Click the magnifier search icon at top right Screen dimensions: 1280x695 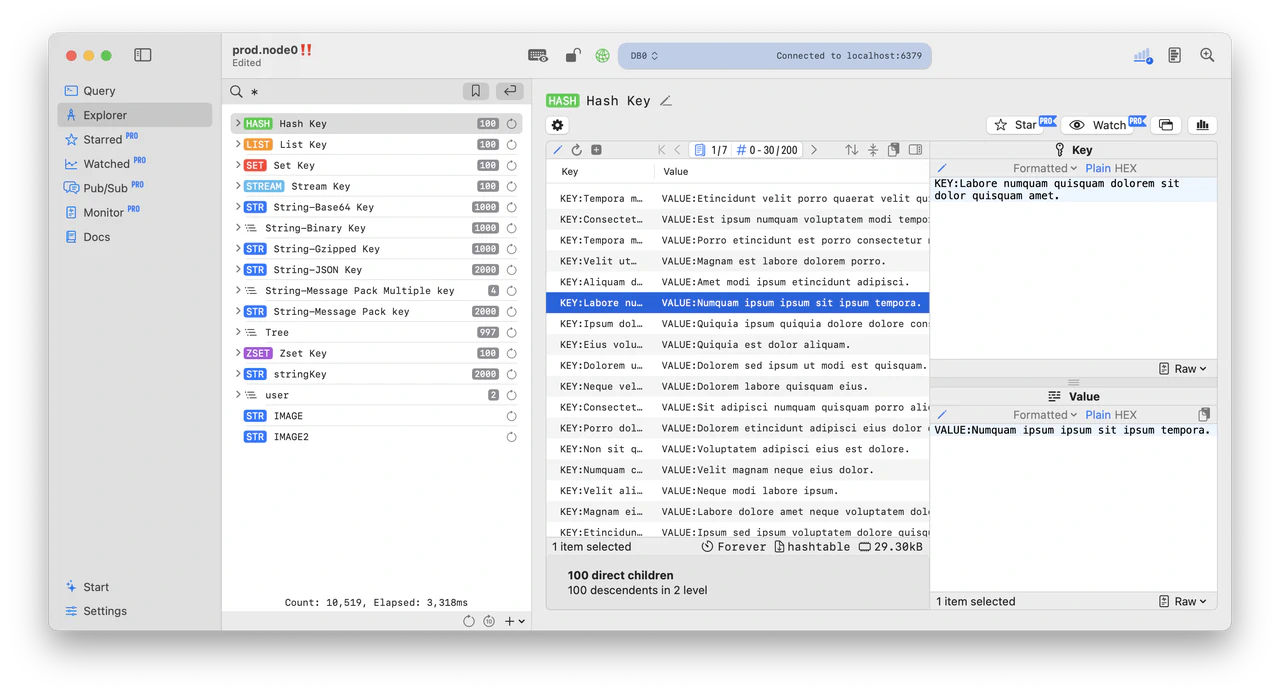tap(1207, 55)
